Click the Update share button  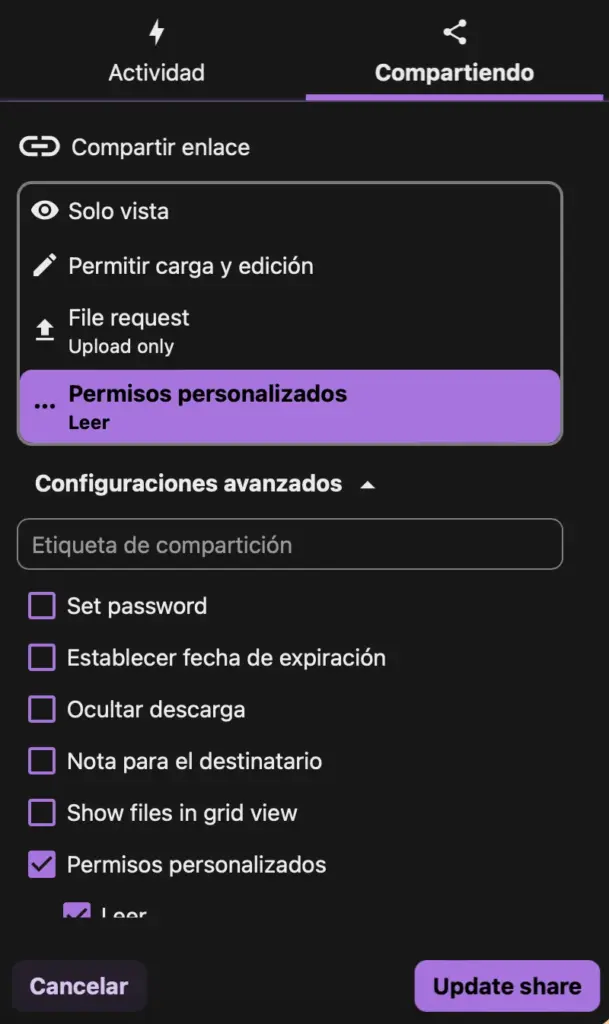(506, 987)
